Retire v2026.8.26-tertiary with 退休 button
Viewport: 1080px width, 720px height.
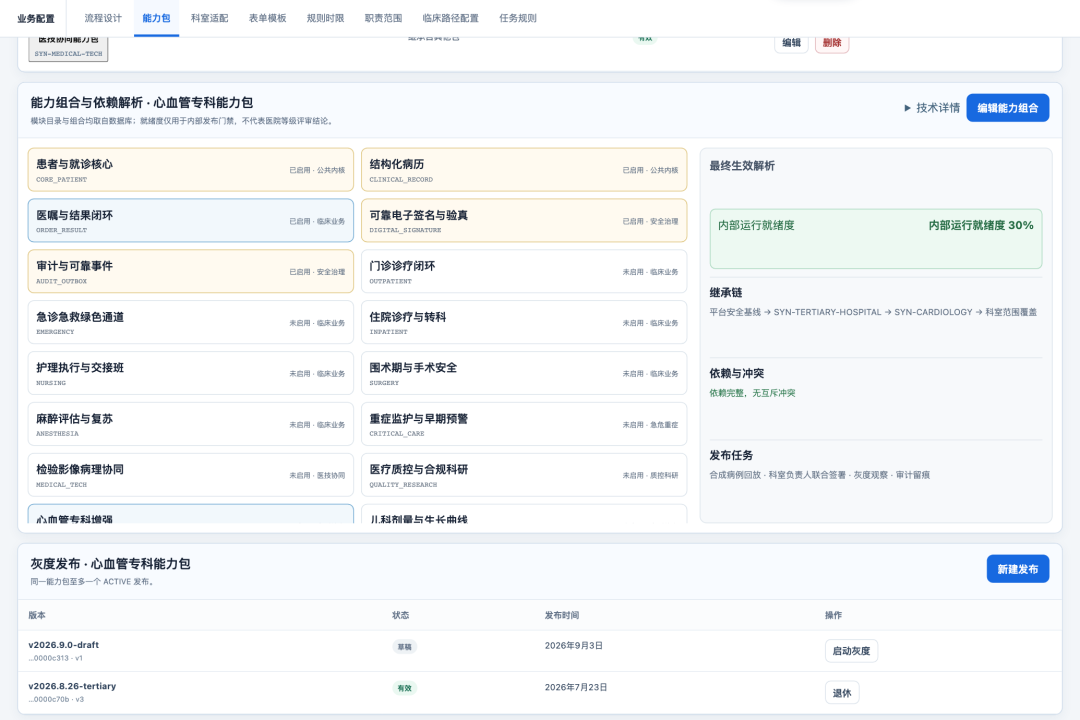842,693
